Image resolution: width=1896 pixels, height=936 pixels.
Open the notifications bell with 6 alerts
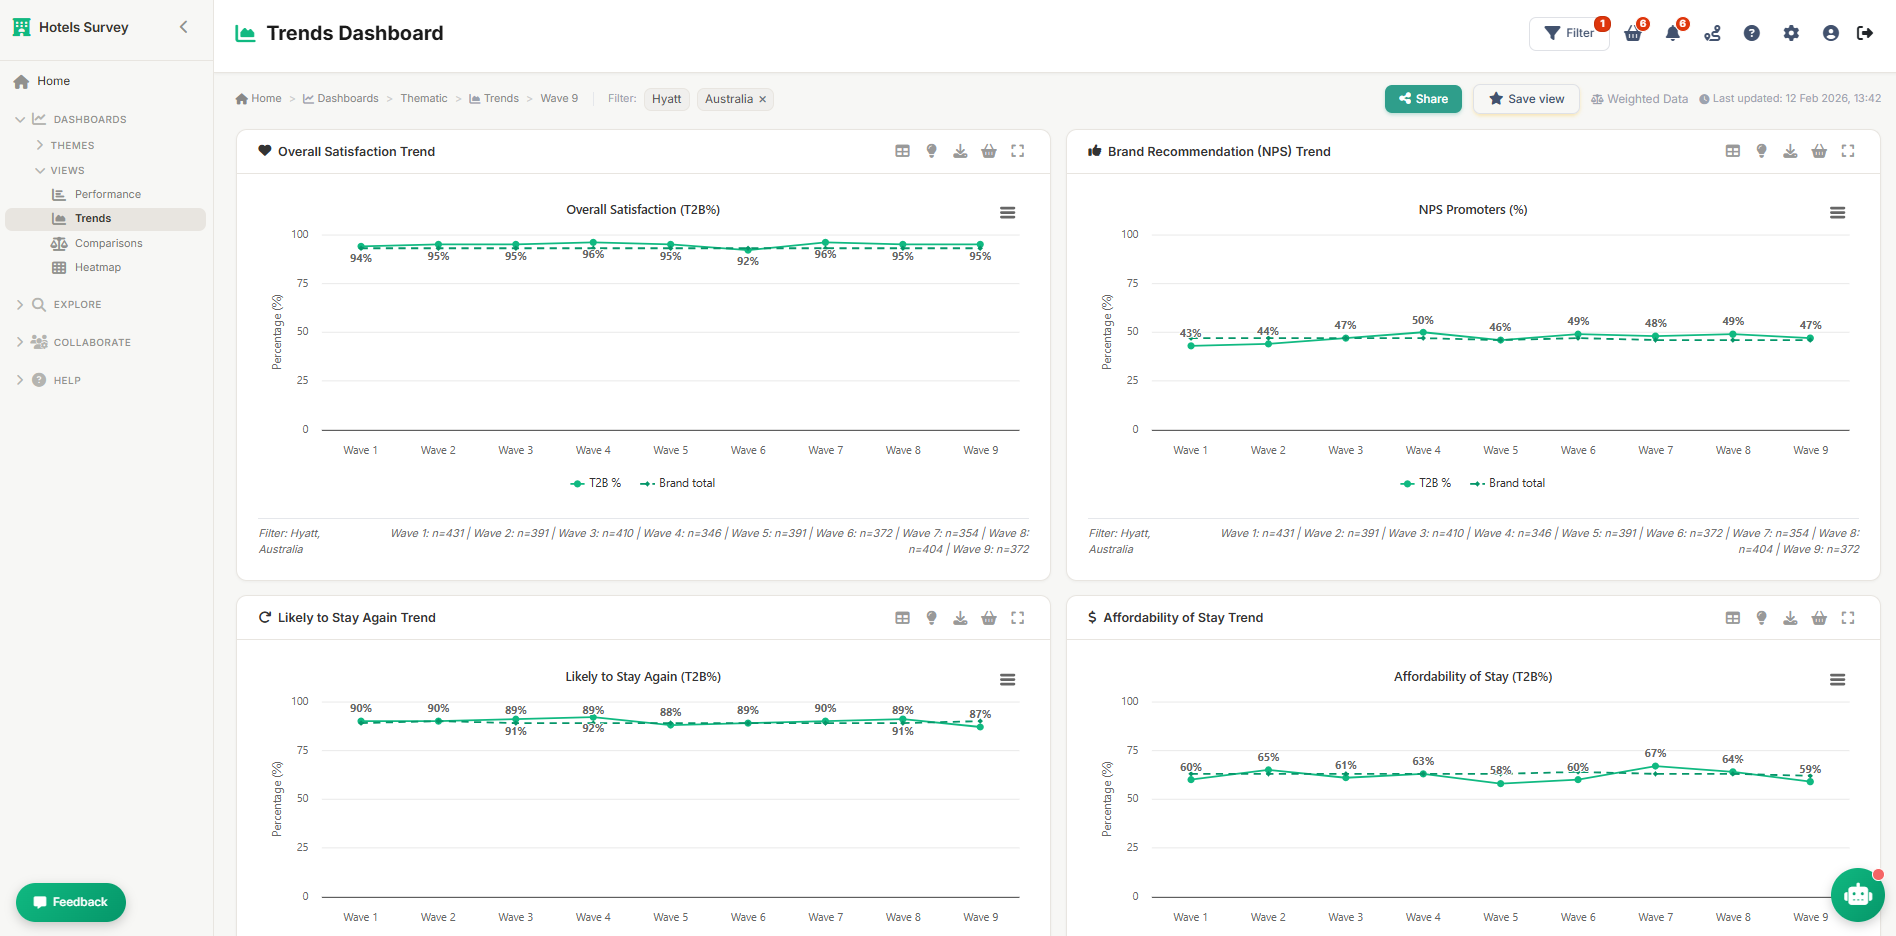point(1672,33)
